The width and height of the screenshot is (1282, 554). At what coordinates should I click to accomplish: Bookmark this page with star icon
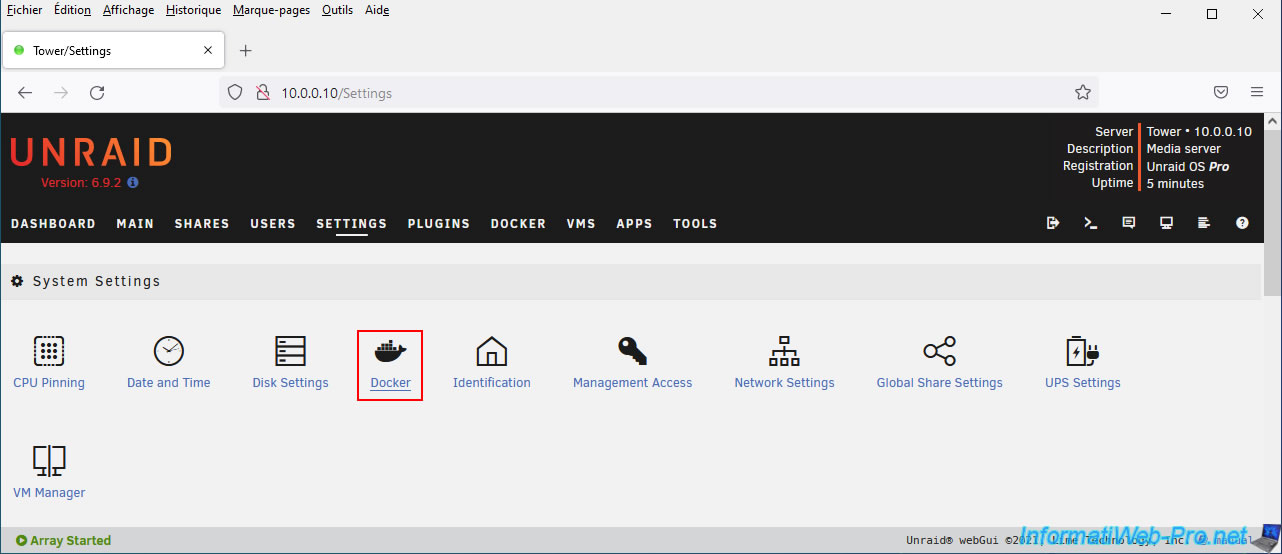[1082, 93]
